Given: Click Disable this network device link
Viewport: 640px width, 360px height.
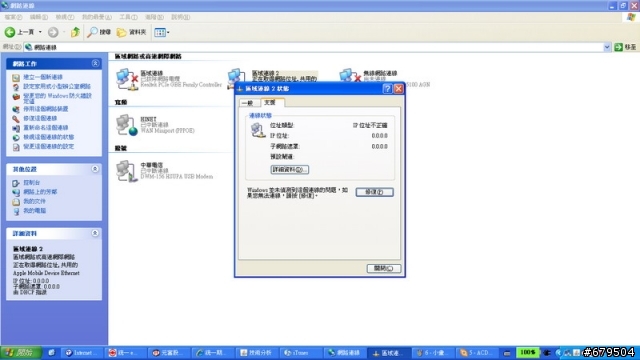Looking at the screenshot, I should (x=45, y=109).
